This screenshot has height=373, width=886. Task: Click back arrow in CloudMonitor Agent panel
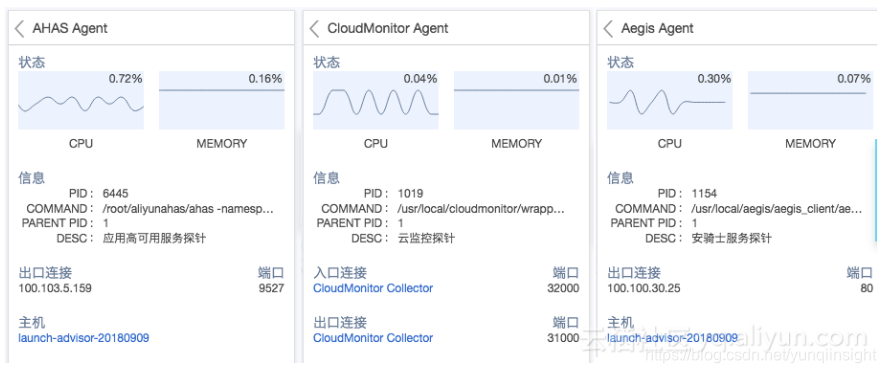tap(315, 29)
